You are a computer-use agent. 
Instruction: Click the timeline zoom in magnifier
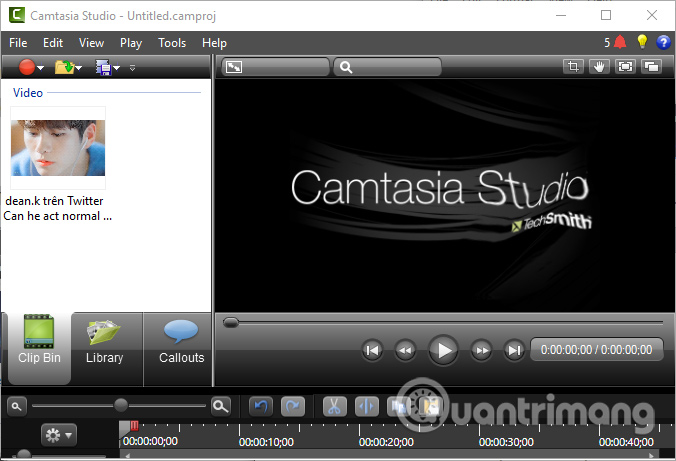(221, 406)
